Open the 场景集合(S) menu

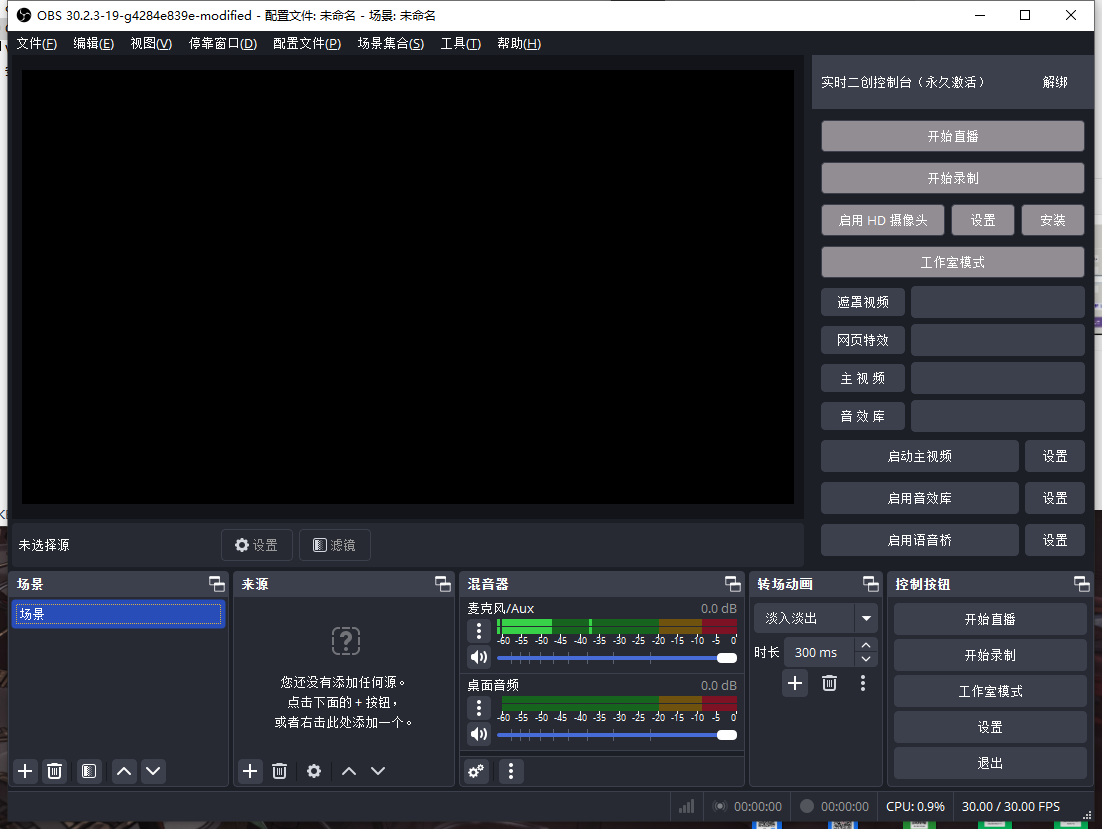(390, 44)
